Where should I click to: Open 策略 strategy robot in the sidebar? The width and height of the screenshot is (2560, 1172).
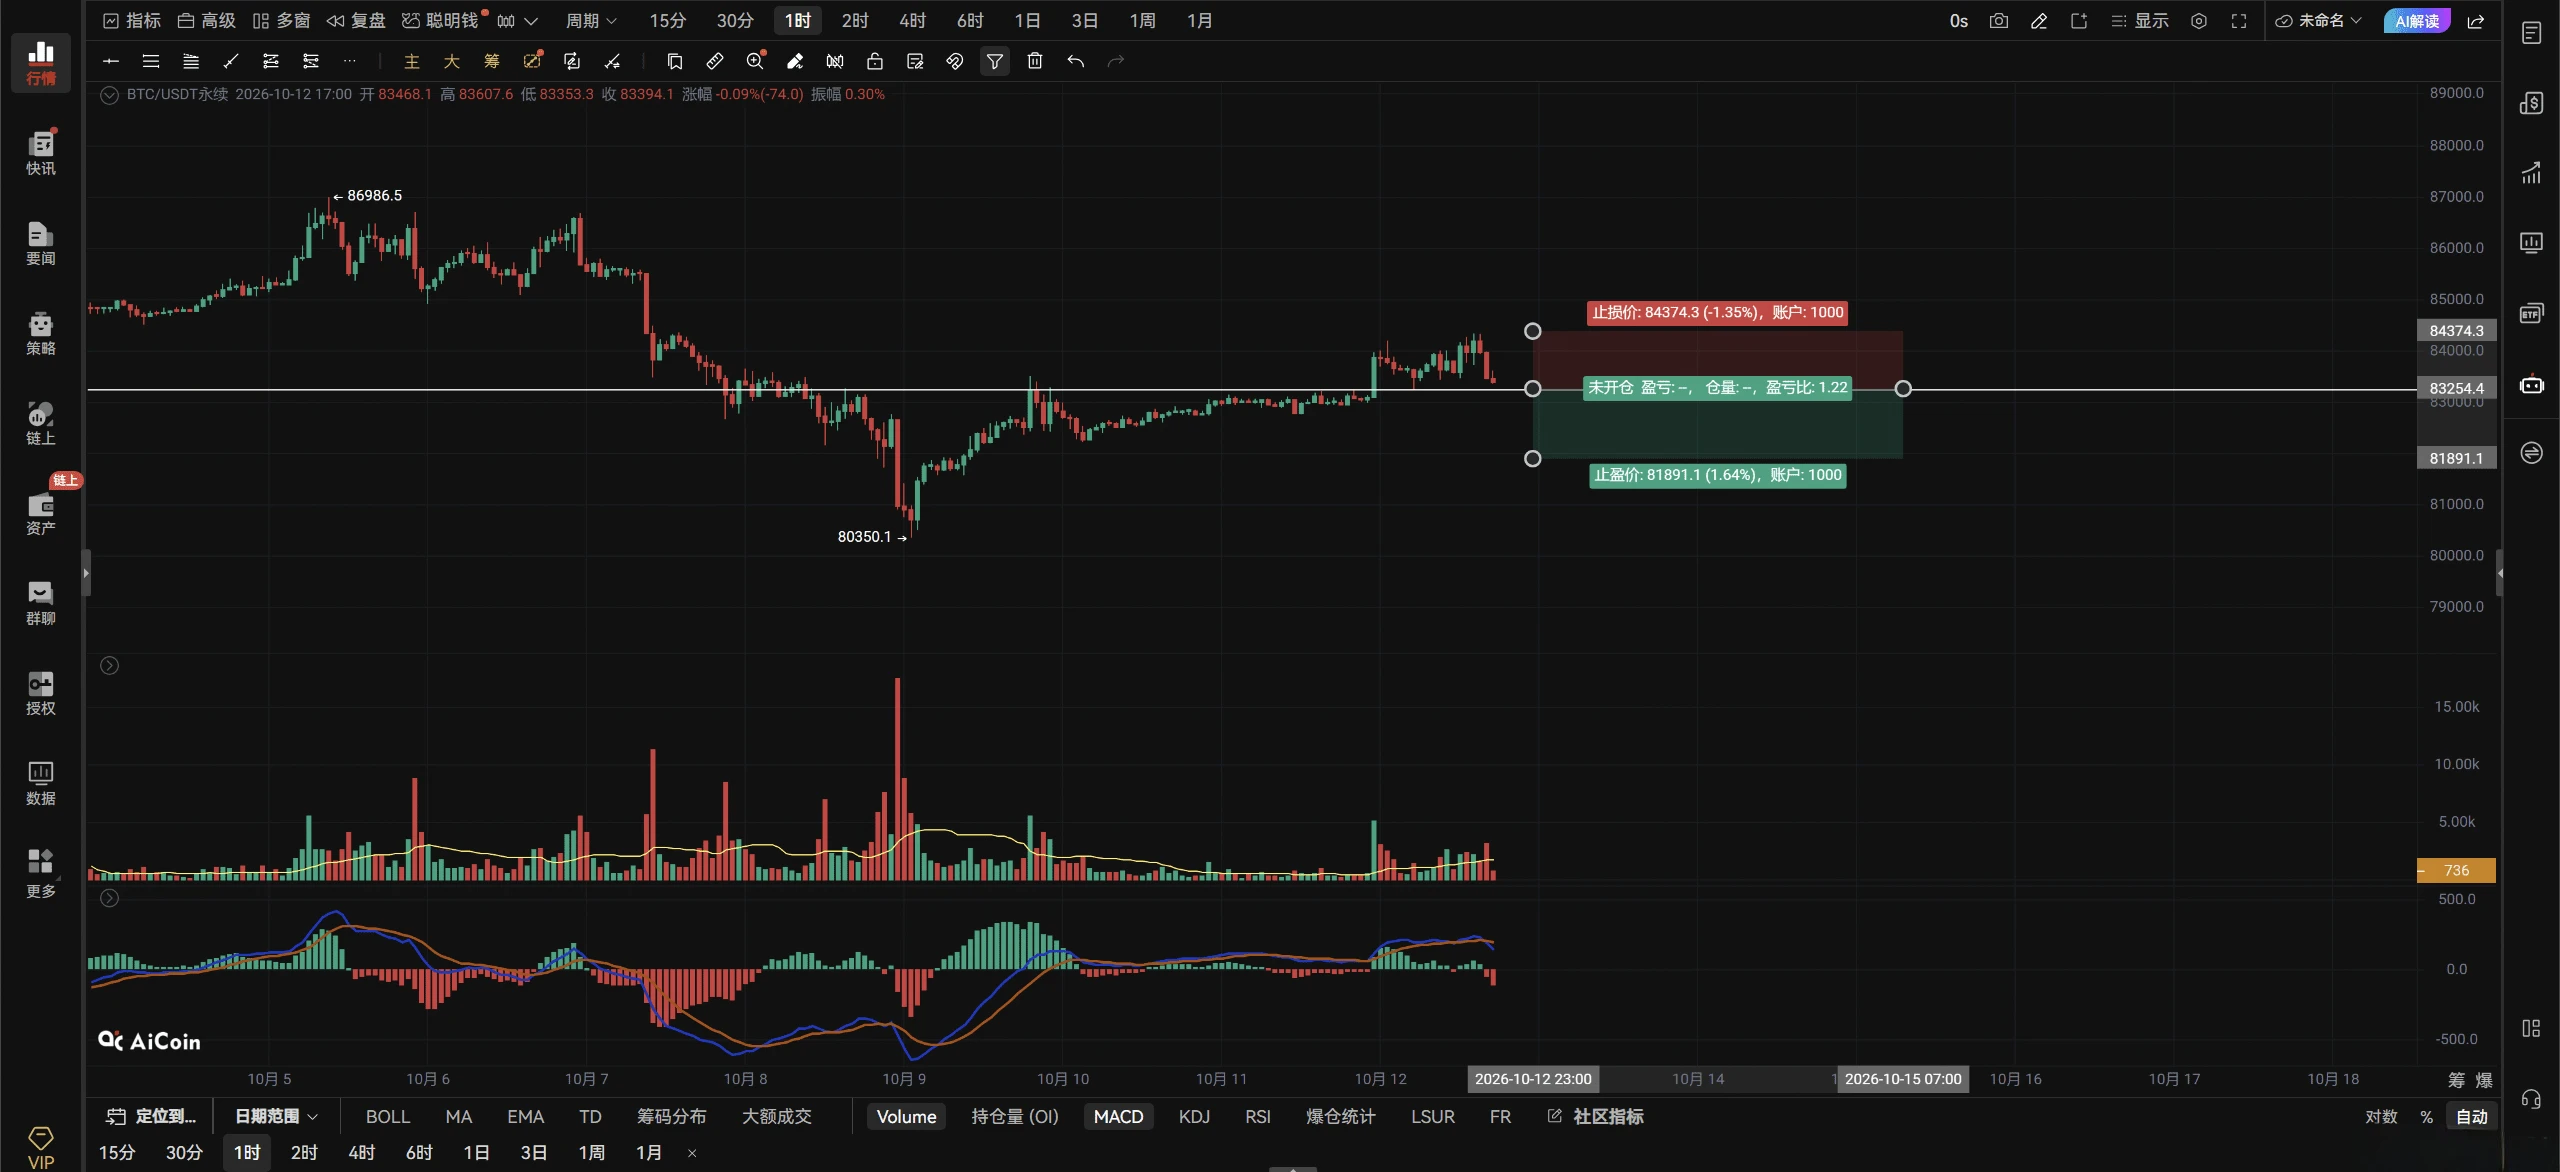[x=41, y=333]
